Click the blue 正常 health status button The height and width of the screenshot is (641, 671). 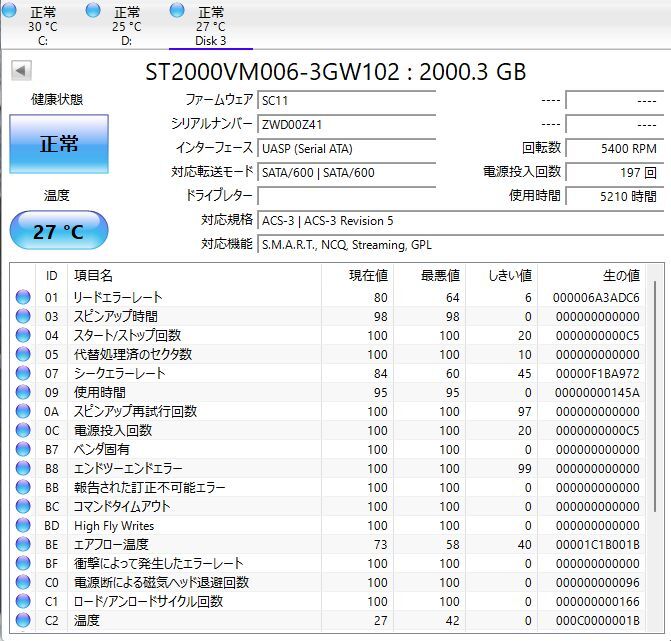point(59,144)
